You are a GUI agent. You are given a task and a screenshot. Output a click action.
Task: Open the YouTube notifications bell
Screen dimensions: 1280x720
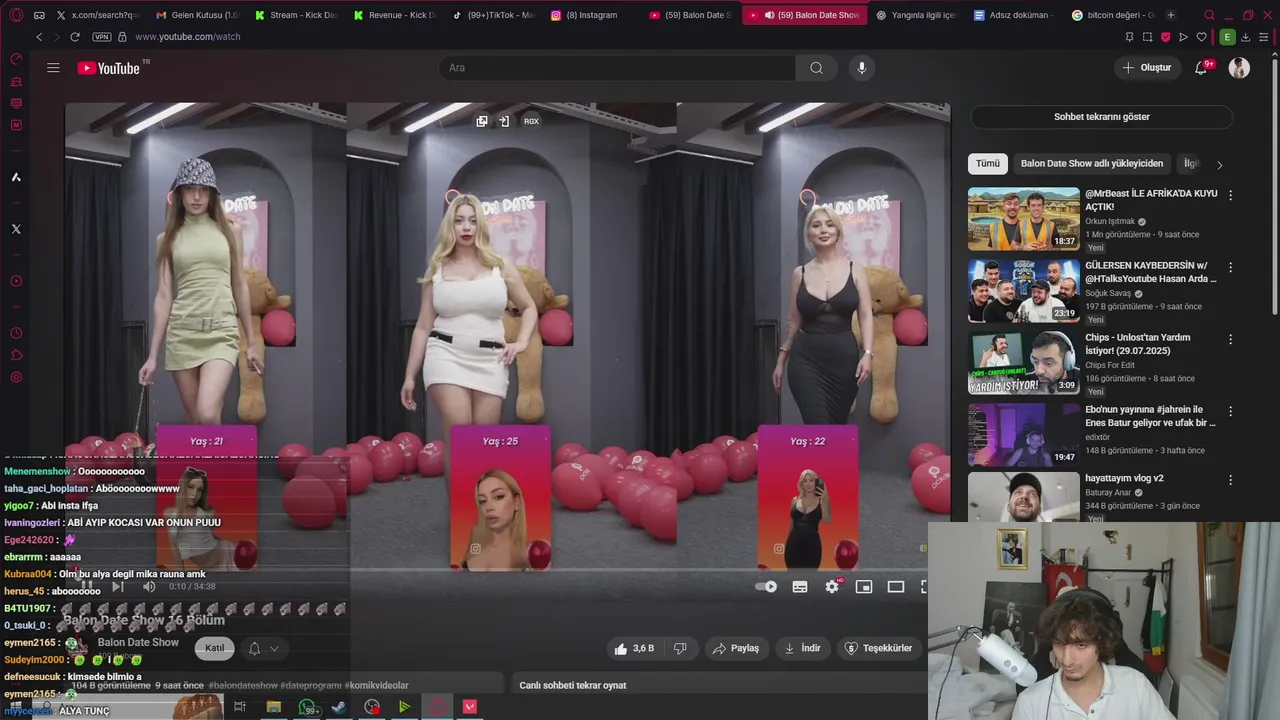coord(1203,68)
